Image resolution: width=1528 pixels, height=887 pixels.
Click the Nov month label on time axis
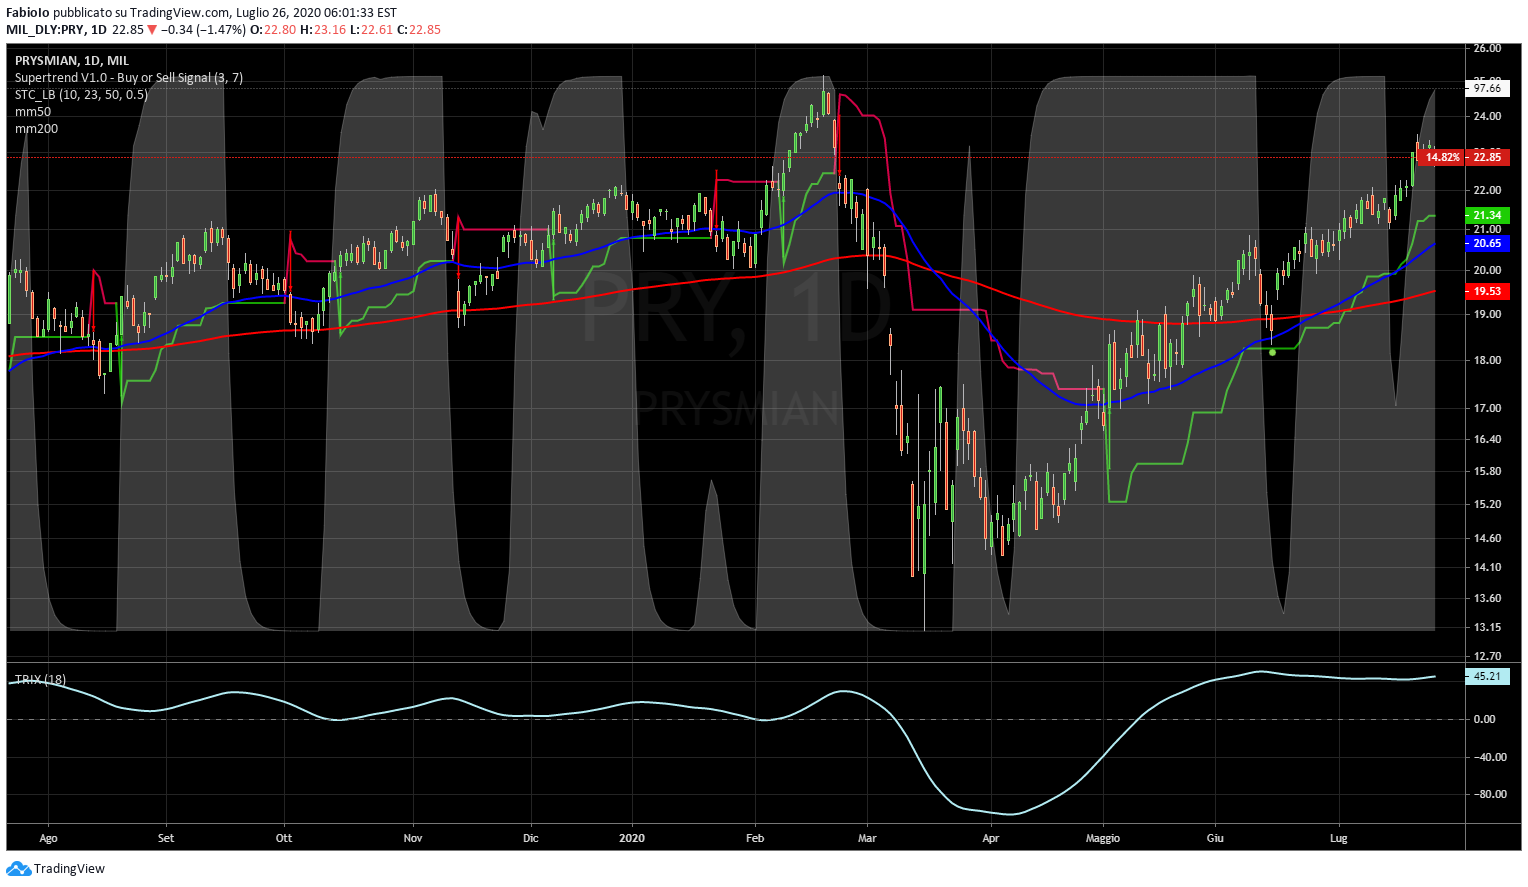[x=413, y=838]
